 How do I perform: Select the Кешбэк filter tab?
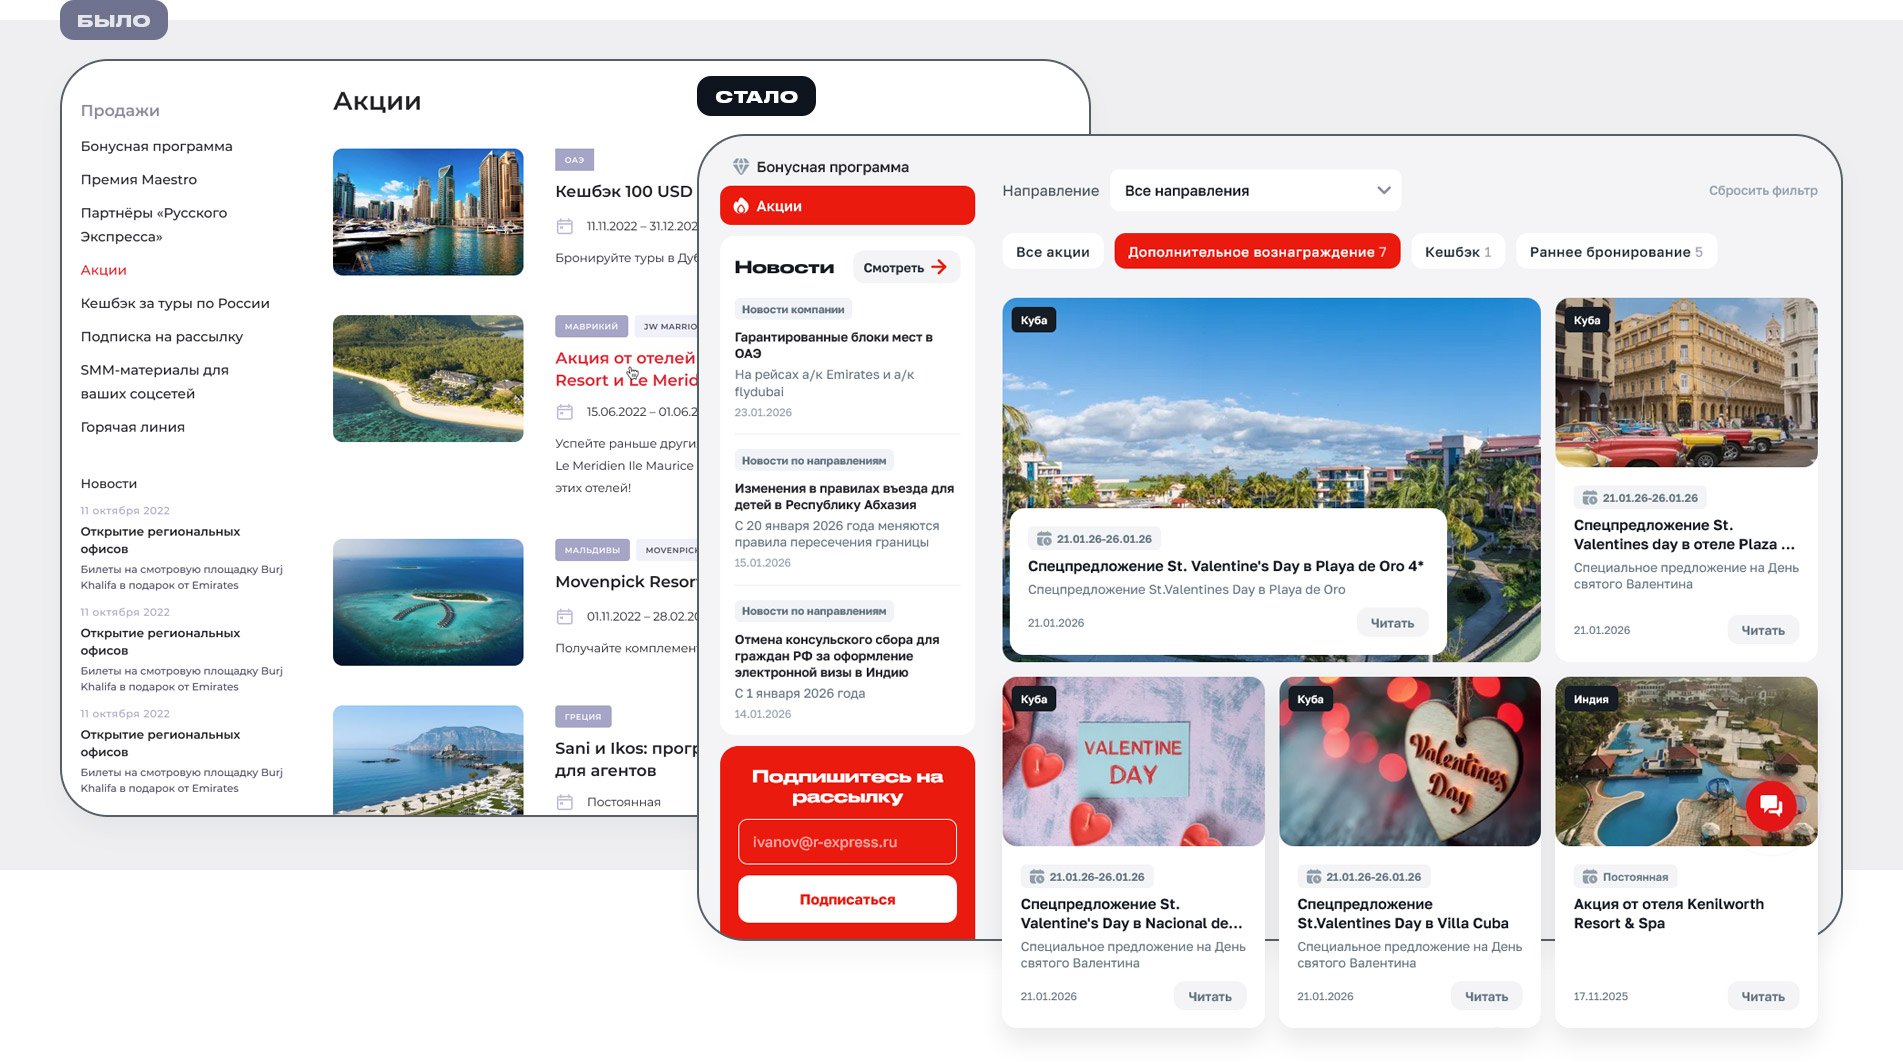(x=1457, y=252)
